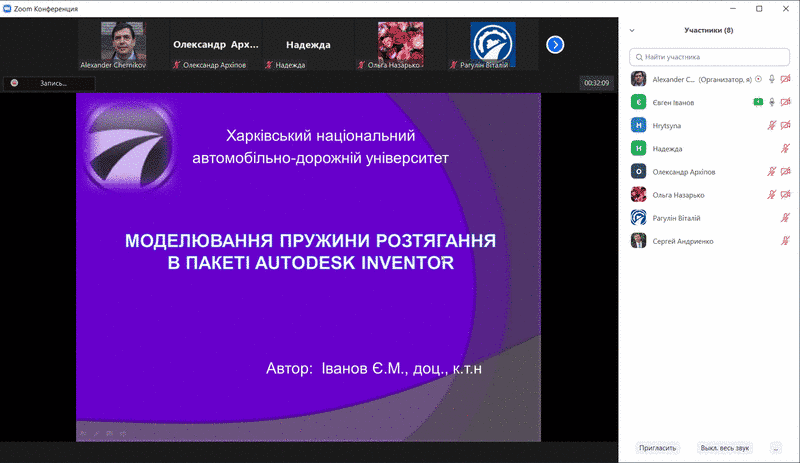Show next video thumbnails with blue arrow
Image resolution: width=800 pixels, height=463 pixels.
coord(555,45)
